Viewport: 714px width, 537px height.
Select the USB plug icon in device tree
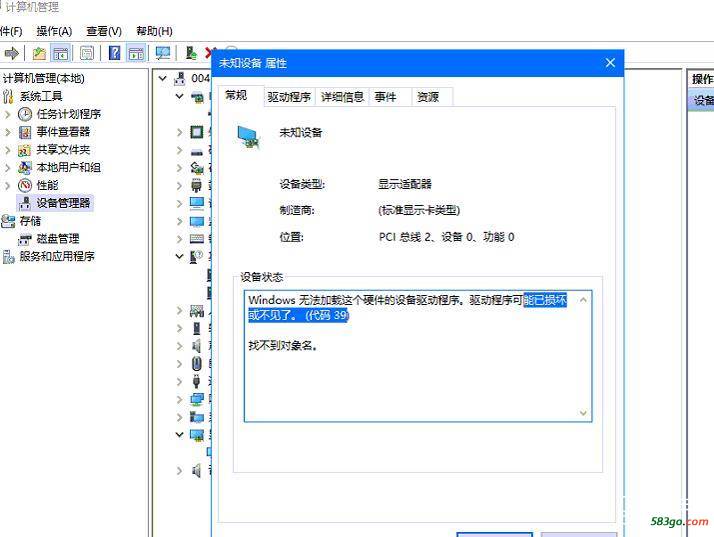(x=196, y=381)
